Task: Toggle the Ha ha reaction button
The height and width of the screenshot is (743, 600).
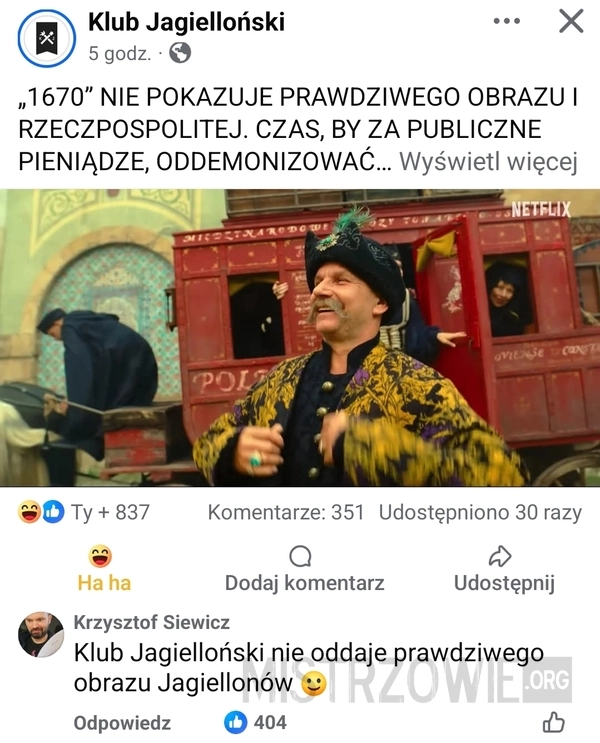Action: click(104, 569)
